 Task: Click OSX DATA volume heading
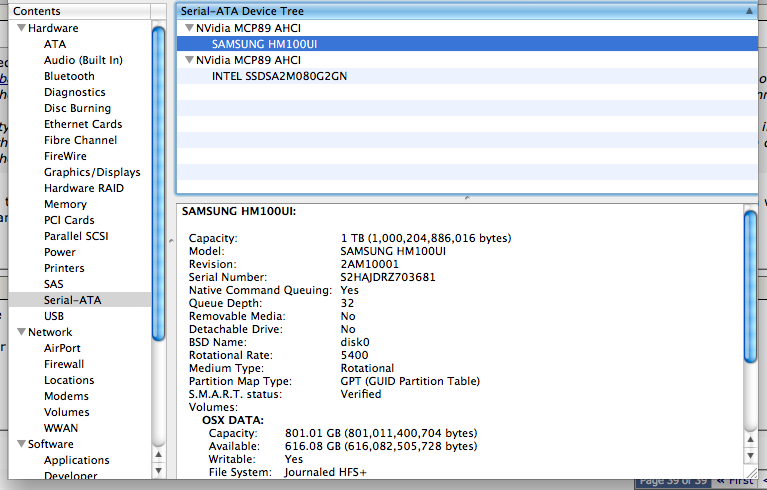(x=233, y=420)
